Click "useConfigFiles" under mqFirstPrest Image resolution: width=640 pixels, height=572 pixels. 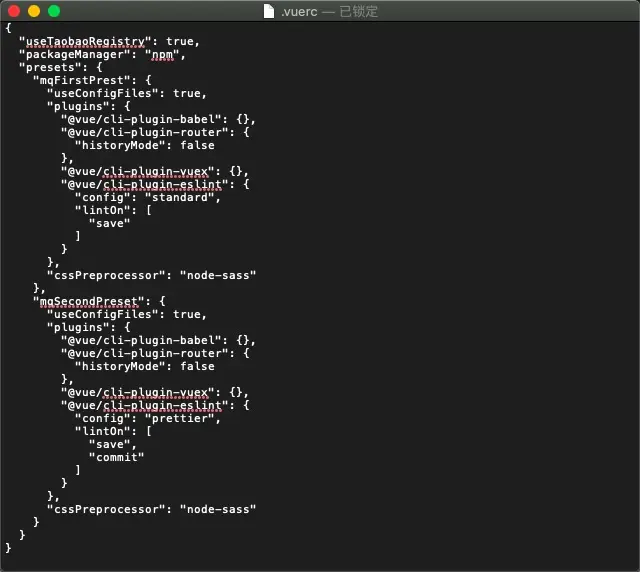(102, 93)
